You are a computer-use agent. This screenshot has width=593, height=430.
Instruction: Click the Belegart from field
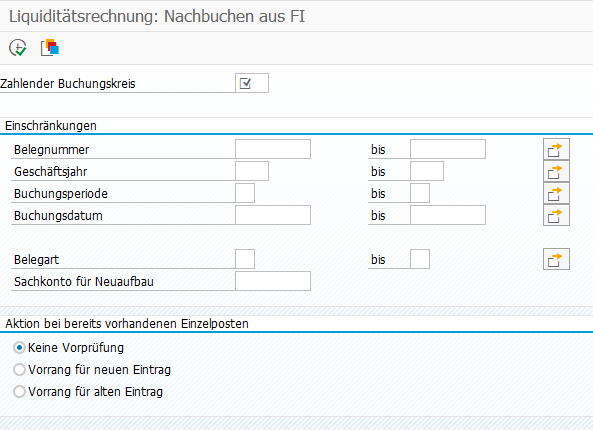tap(245, 259)
